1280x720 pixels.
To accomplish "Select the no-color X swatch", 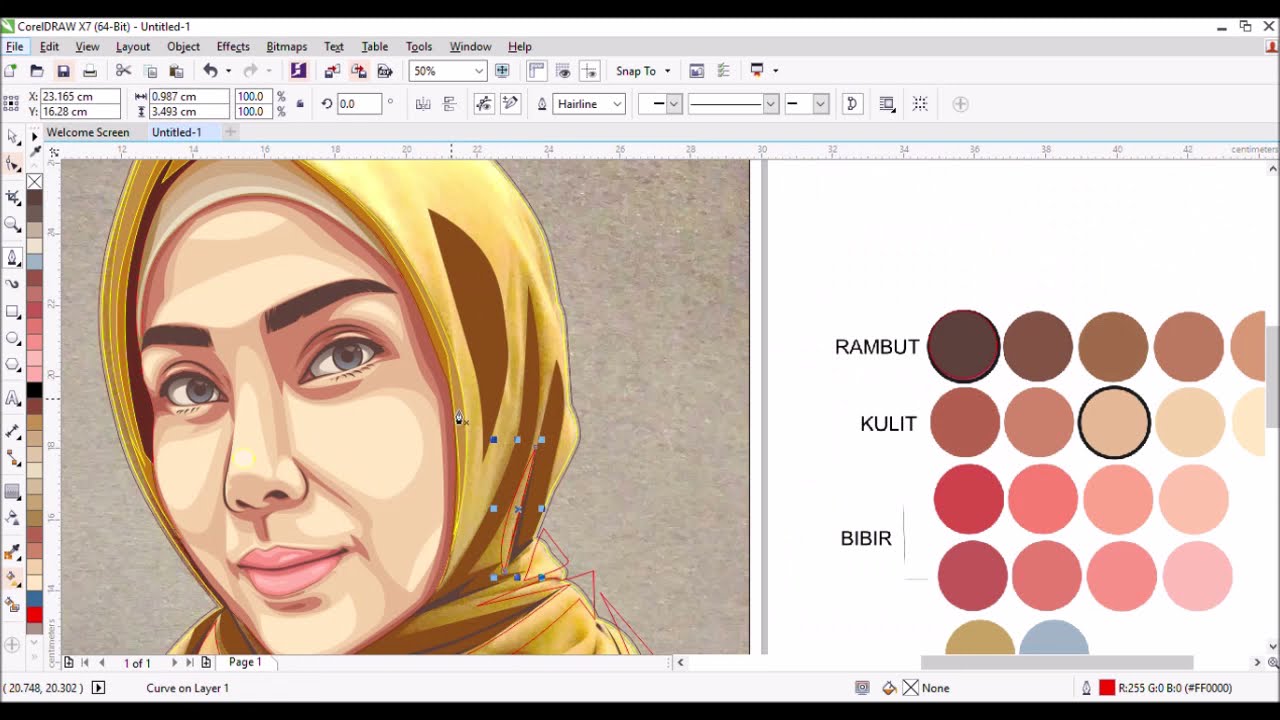I will [x=34, y=181].
